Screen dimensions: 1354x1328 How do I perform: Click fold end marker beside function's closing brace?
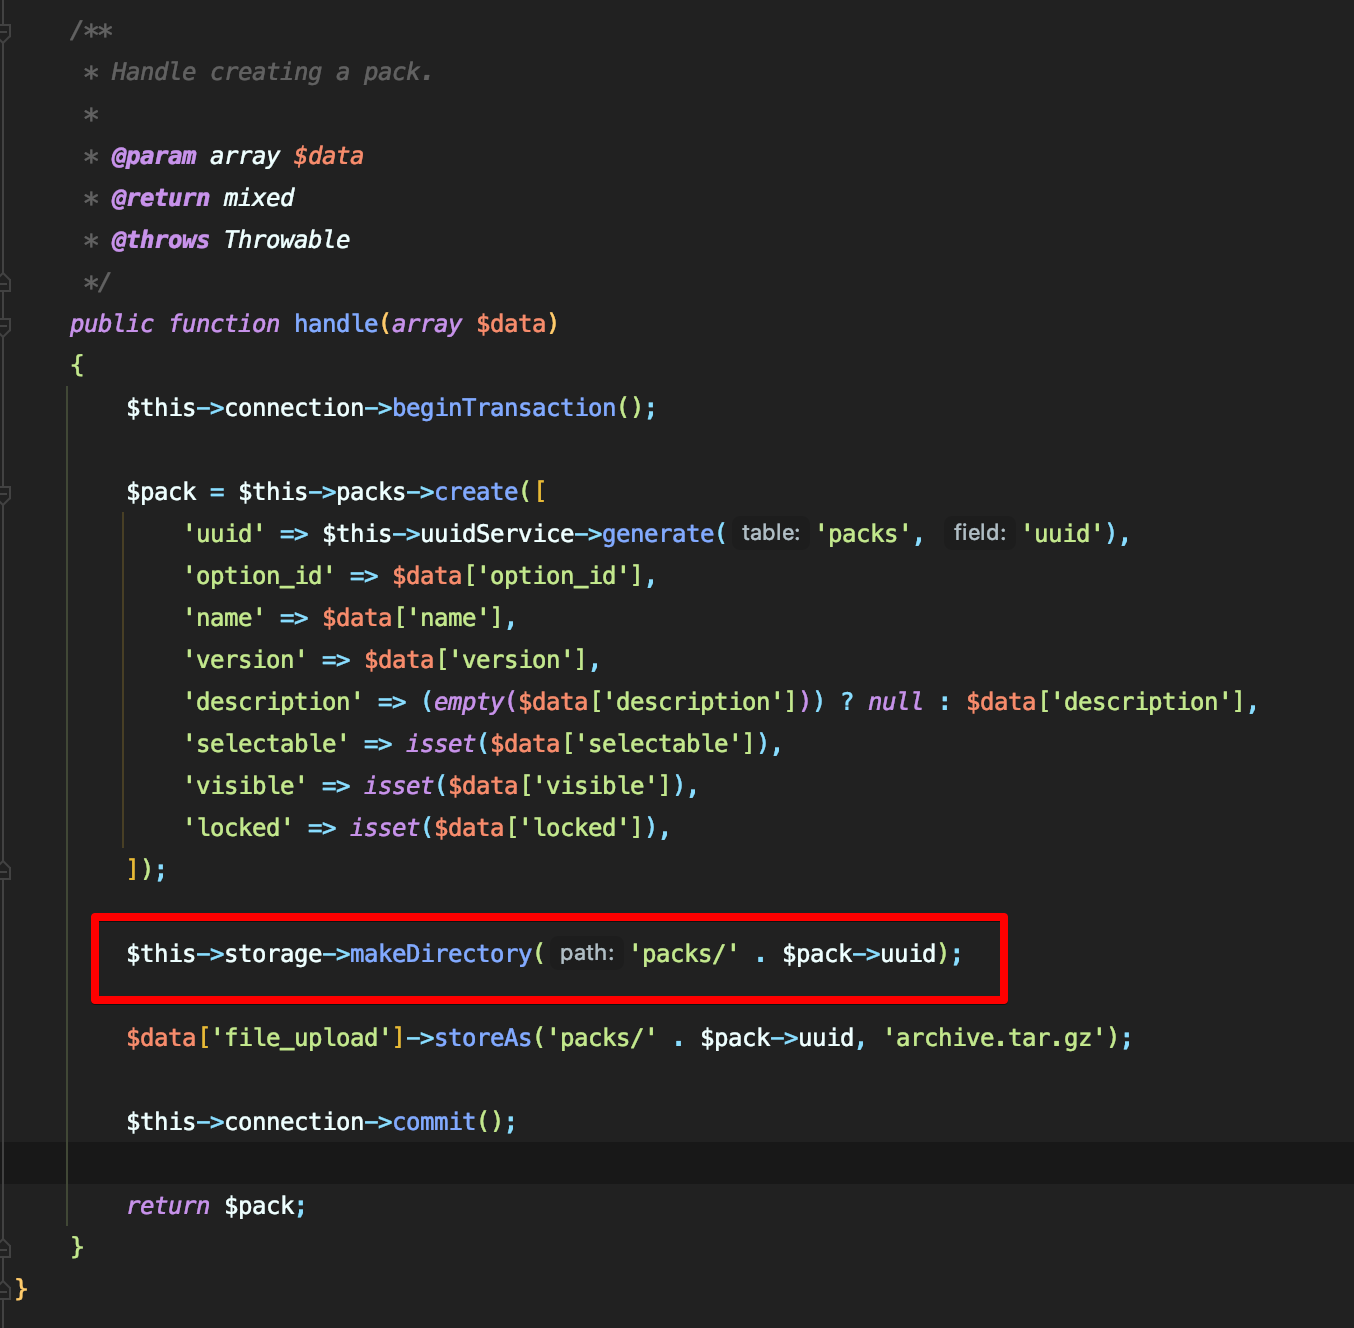[x=5, y=1247]
